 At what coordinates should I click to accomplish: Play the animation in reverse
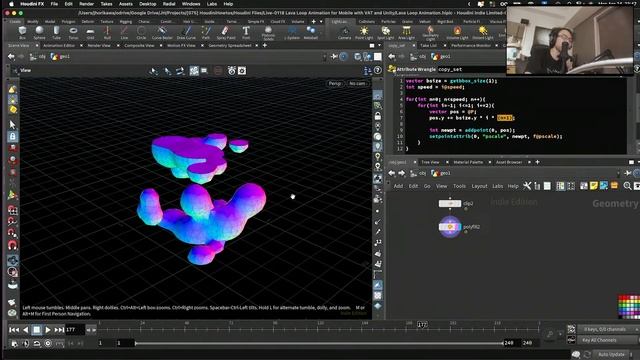tap(26, 330)
